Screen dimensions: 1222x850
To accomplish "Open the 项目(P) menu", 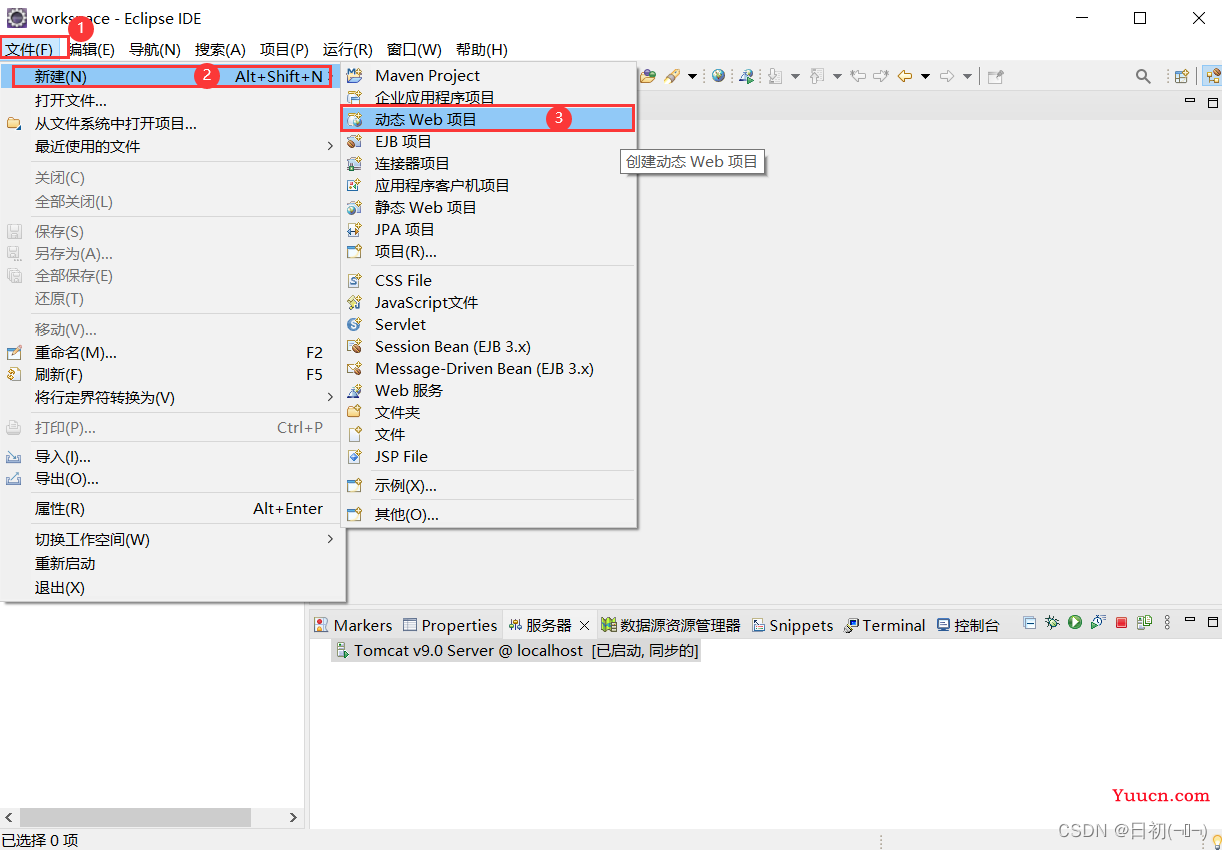I will click(284, 49).
